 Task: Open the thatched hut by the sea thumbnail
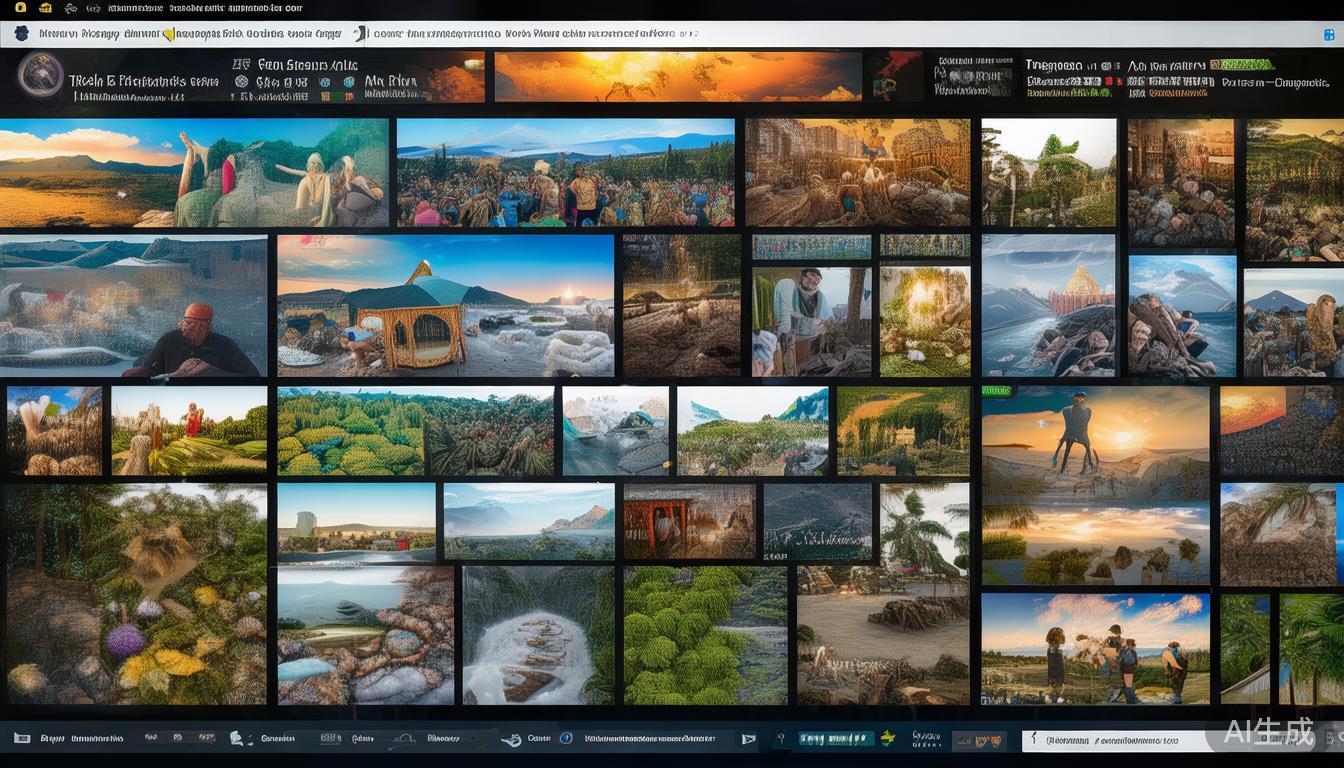pos(445,305)
